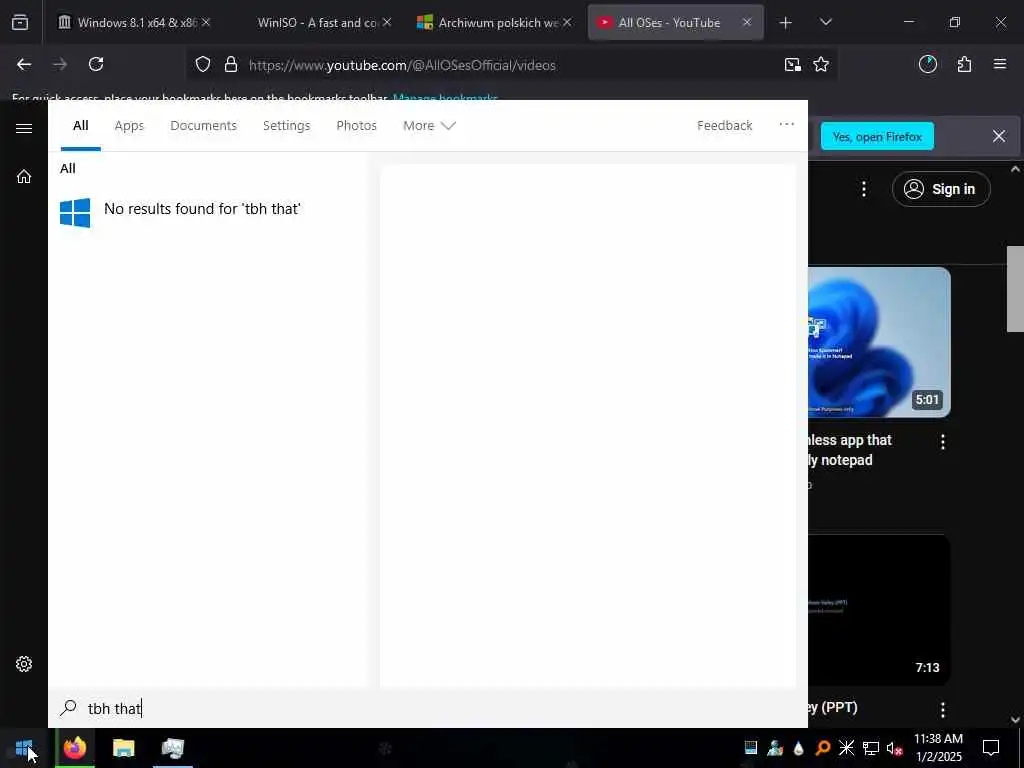Dismiss the Firefox notification bar
1024x768 pixels.
coord(999,136)
